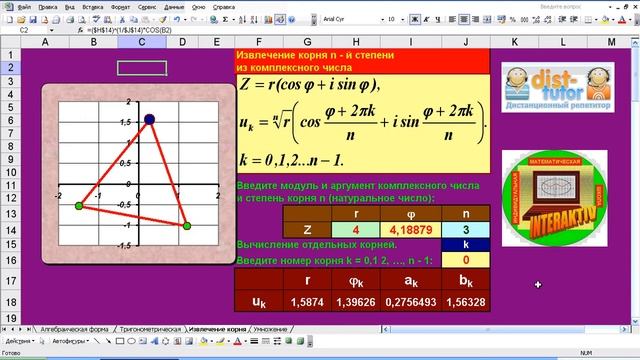The width and height of the screenshot is (640, 360).
Task: Insert WordArt from the drawing toolbar
Action: (x=154, y=341)
